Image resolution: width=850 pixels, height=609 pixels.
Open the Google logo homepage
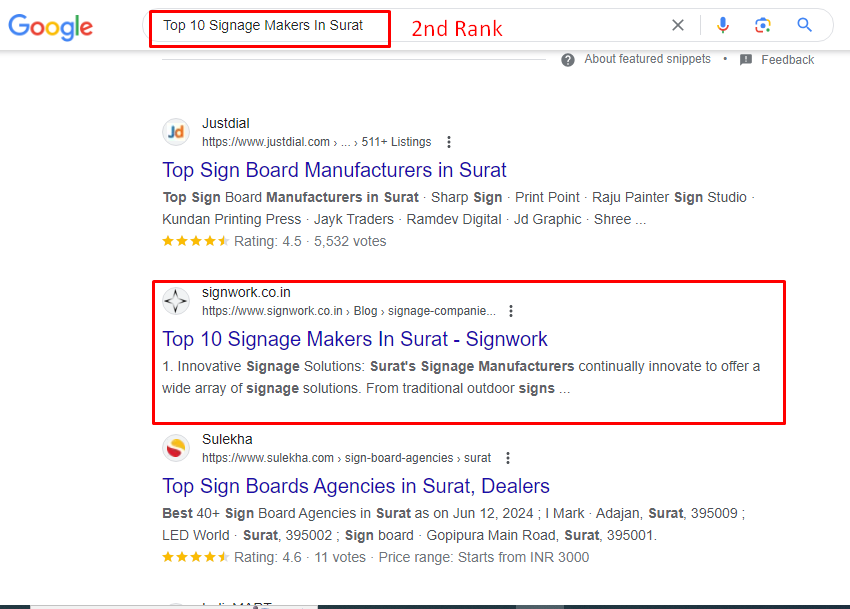pos(51,27)
